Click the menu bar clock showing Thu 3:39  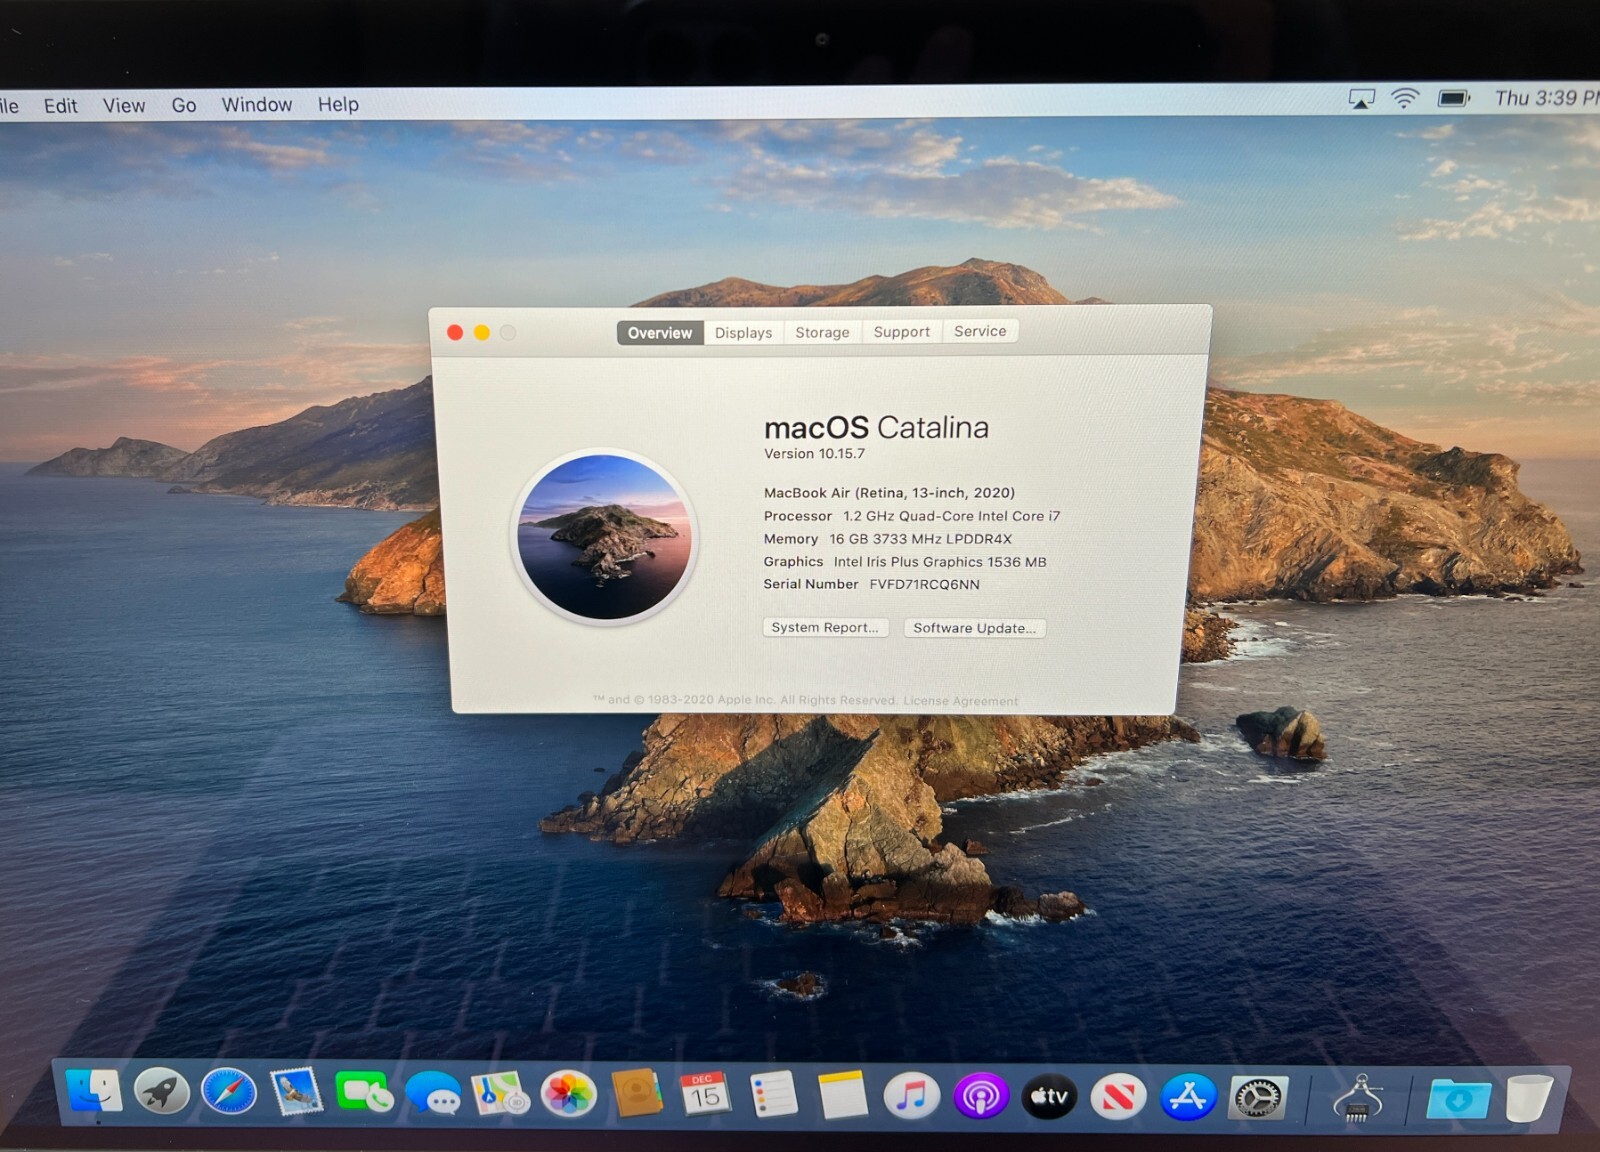(1546, 98)
